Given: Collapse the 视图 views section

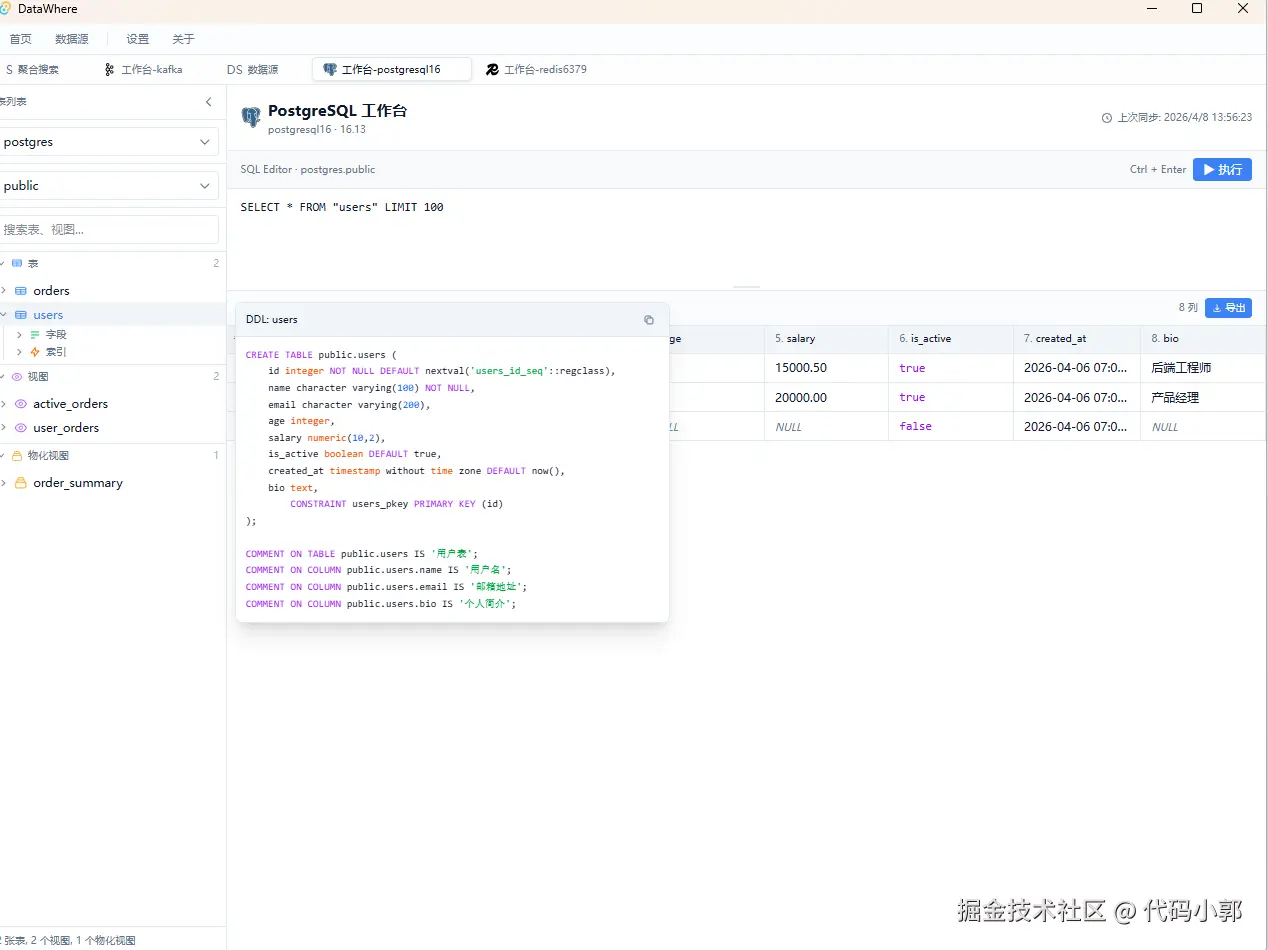Looking at the screenshot, I should click(3, 377).
